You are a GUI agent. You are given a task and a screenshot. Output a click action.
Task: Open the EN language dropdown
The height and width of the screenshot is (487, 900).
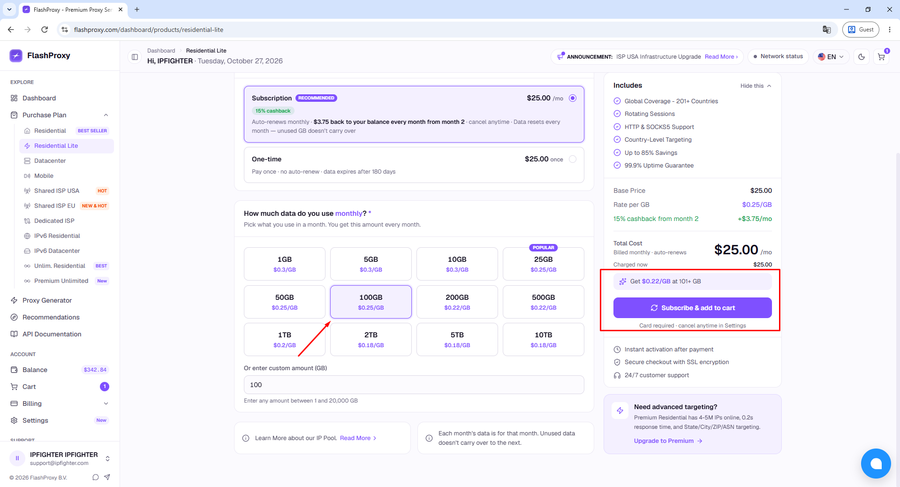[x=831, y=57]
